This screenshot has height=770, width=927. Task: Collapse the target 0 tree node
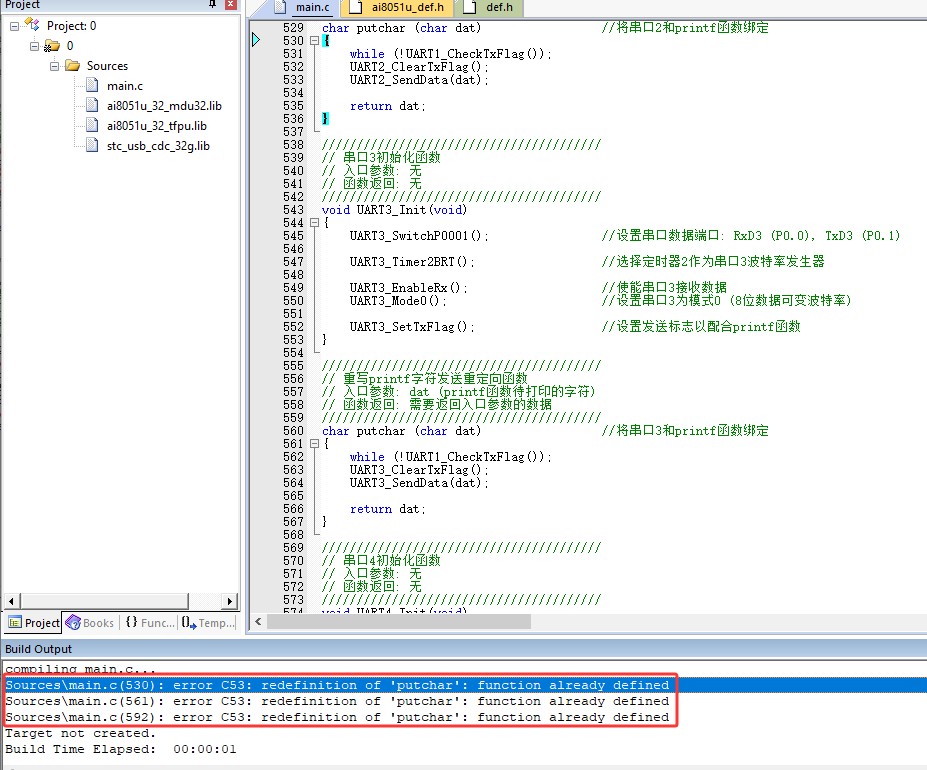[x=33, y=46]
